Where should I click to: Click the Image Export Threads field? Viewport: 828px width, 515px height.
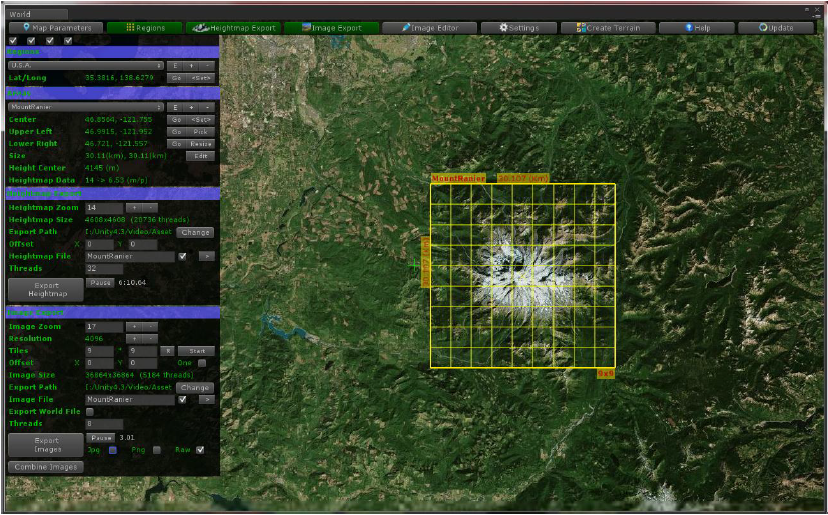[104, 424]
